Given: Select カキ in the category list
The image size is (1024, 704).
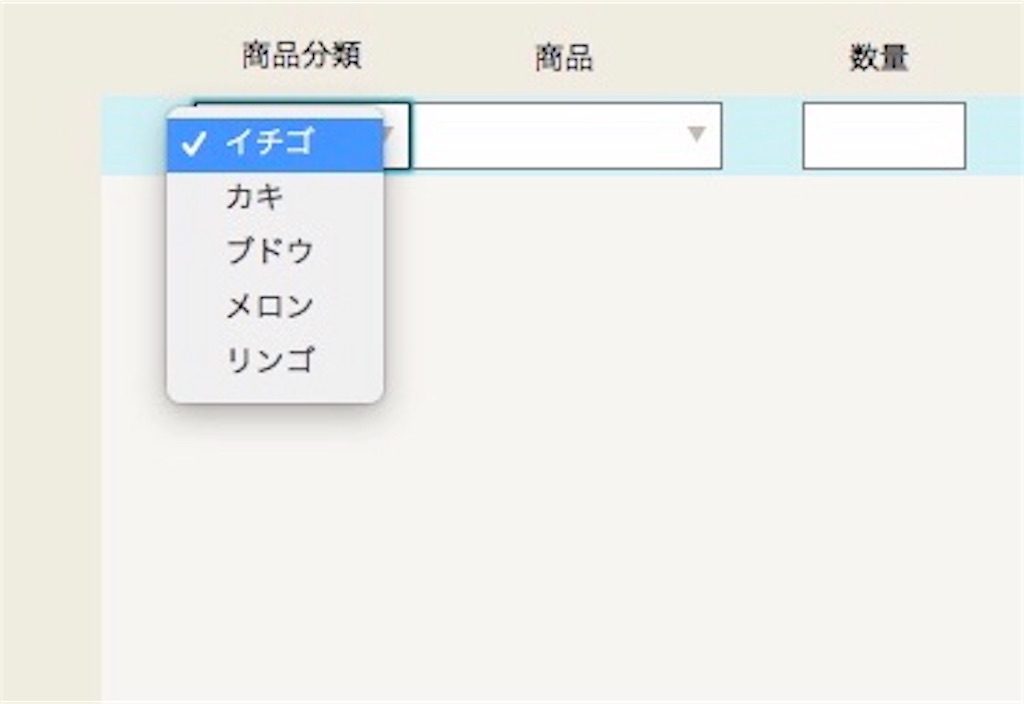Looking at the screenshot, I should [255, 195].
